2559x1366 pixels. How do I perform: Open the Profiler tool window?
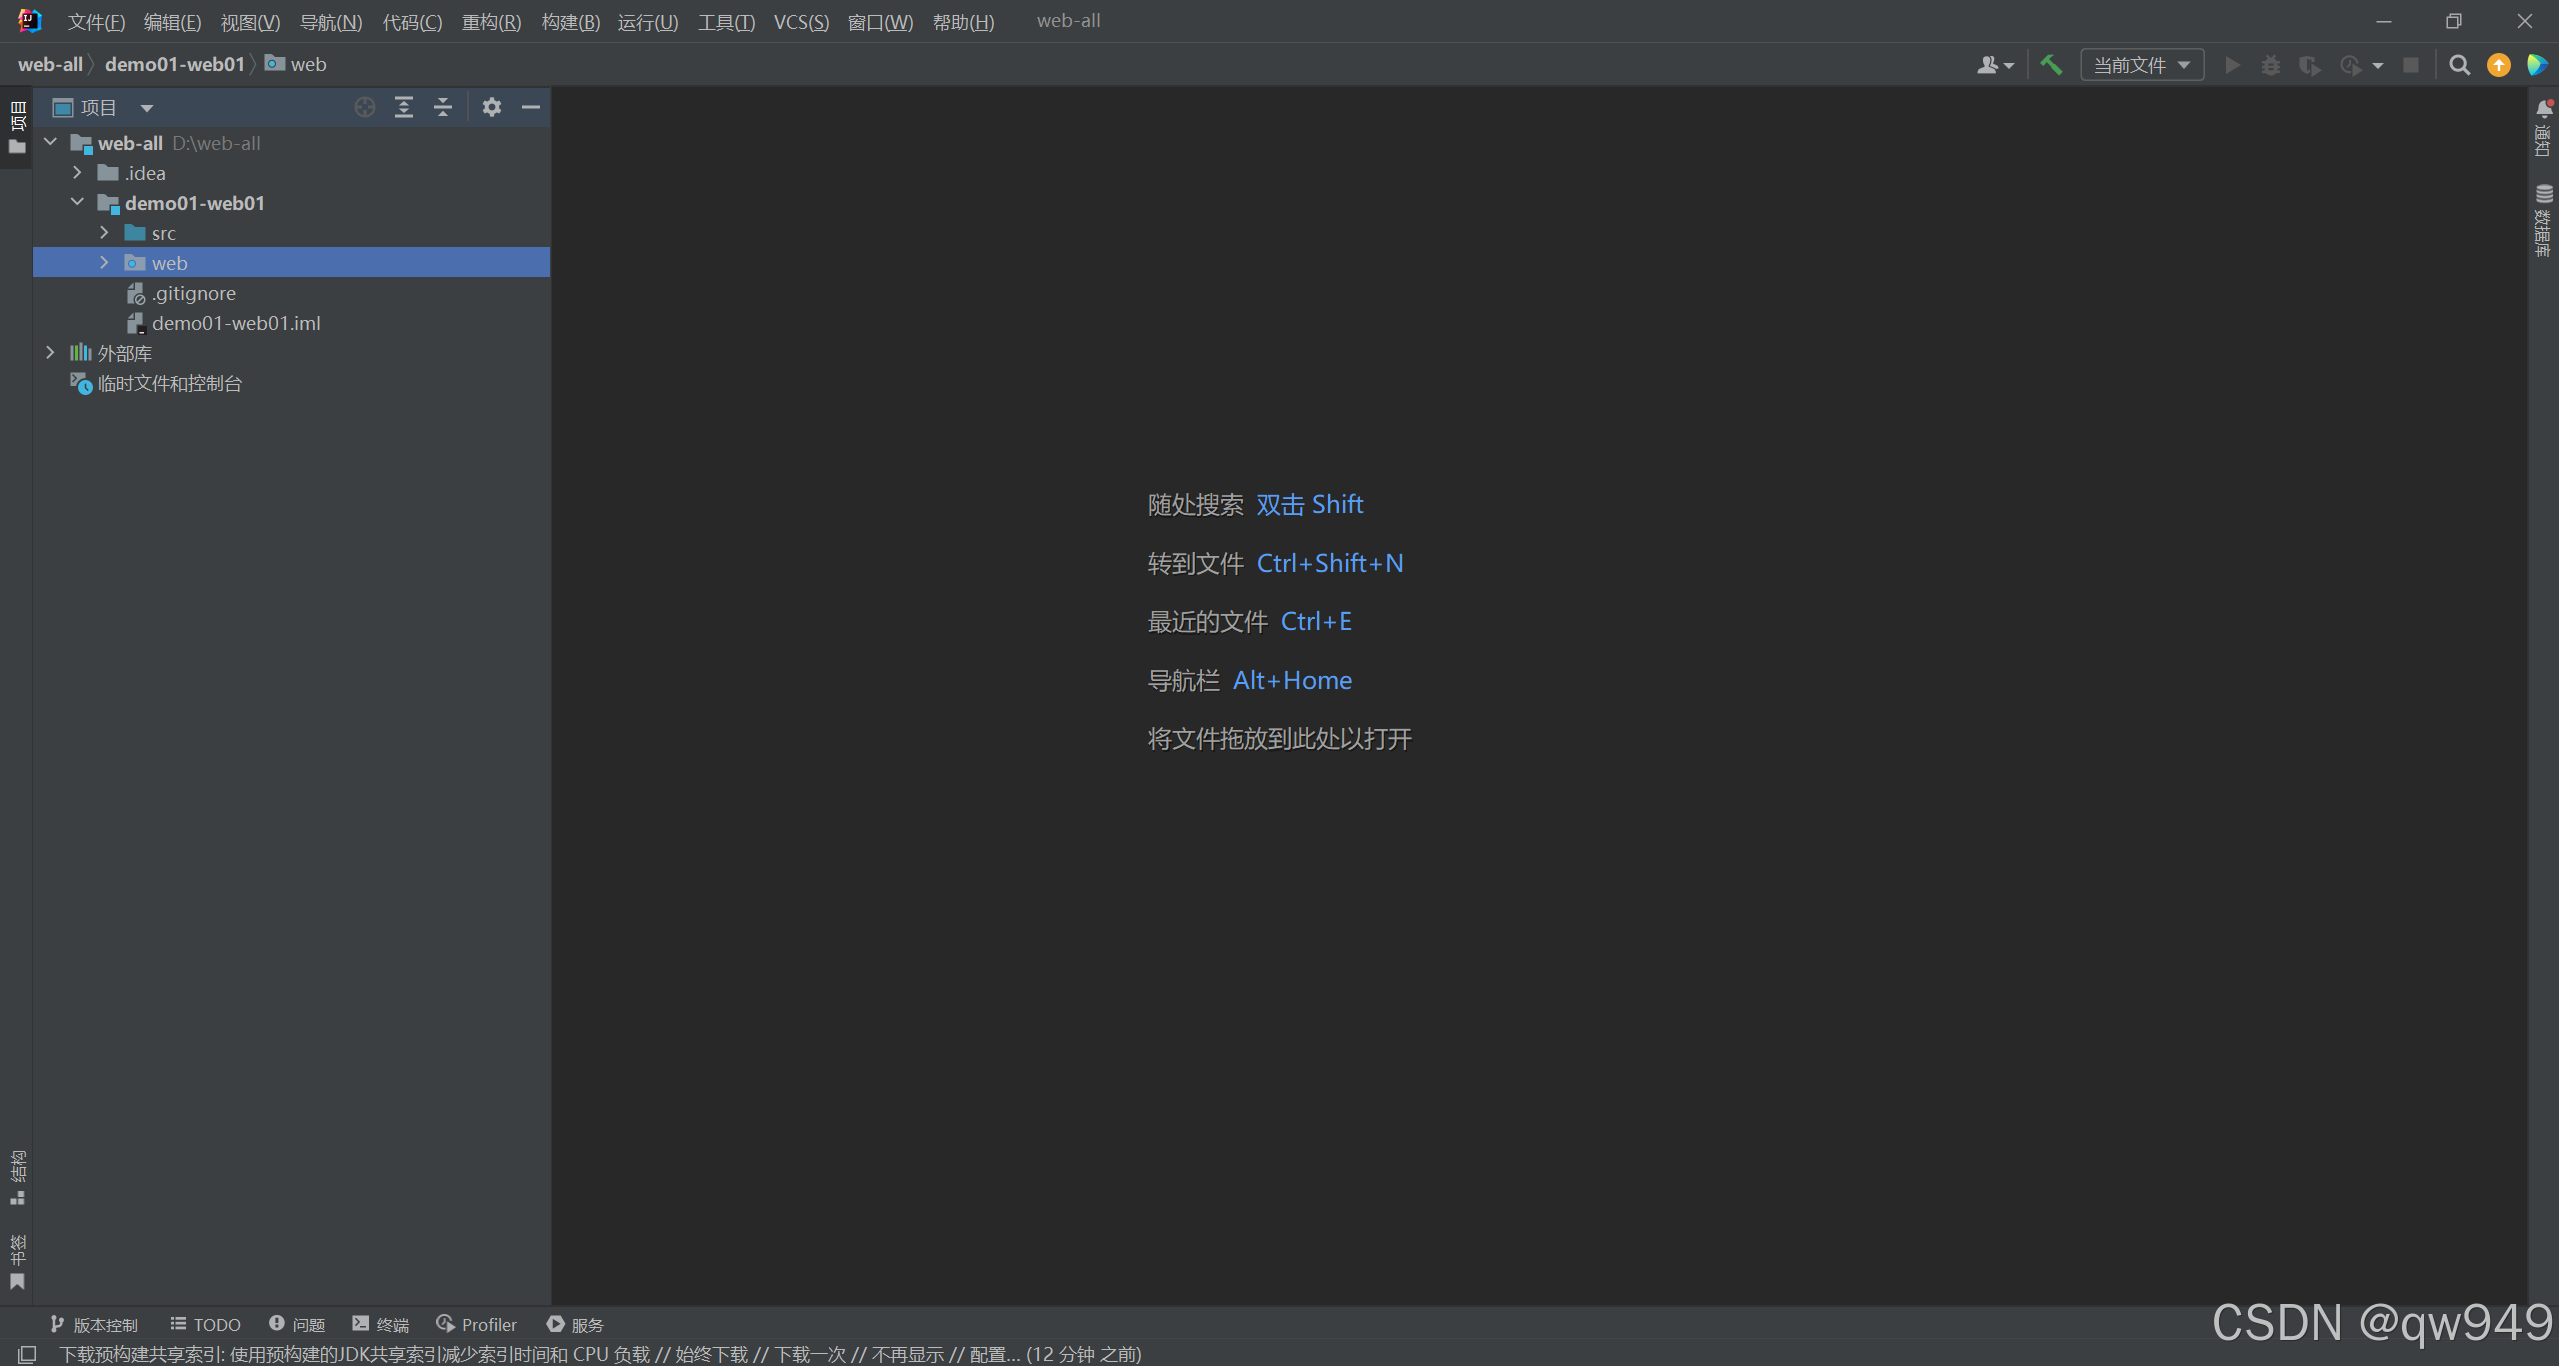click(x=477, y=1324)
